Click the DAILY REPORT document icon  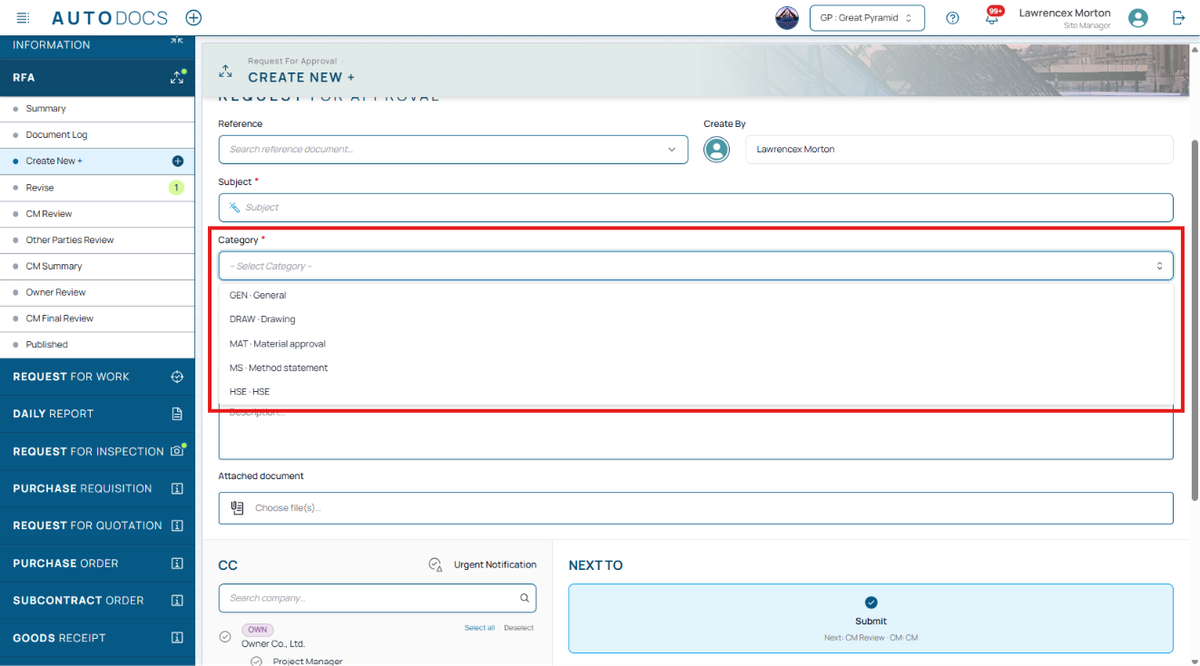tap(177, 414)
